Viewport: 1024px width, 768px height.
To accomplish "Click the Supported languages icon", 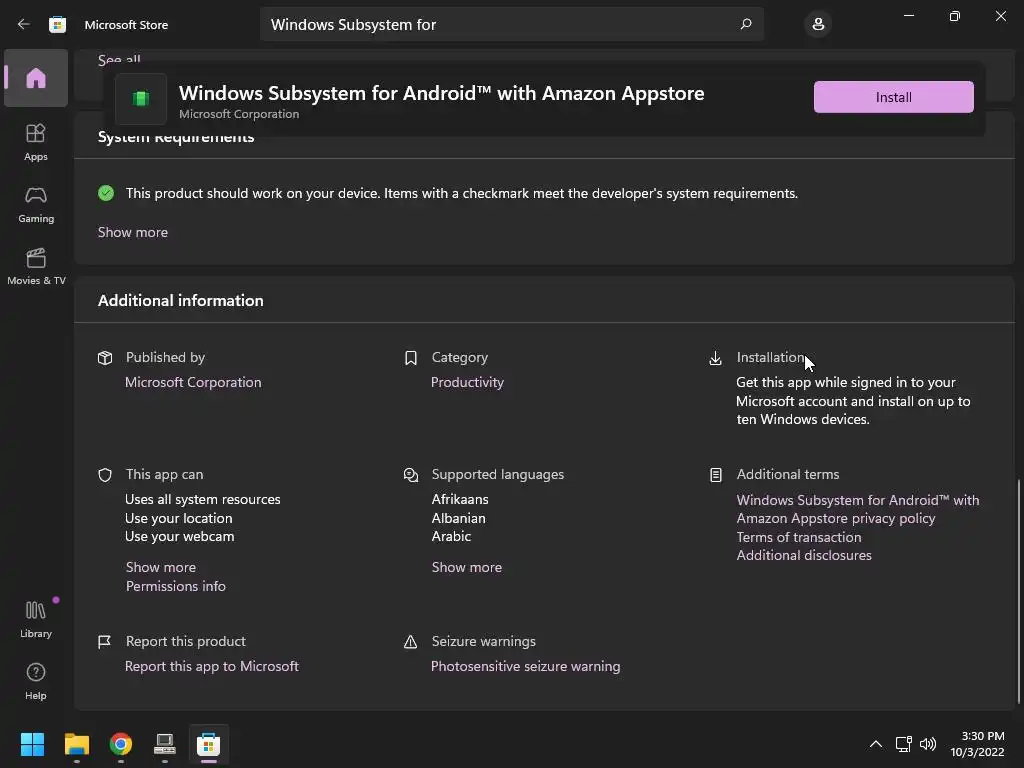I will [411, 475].
